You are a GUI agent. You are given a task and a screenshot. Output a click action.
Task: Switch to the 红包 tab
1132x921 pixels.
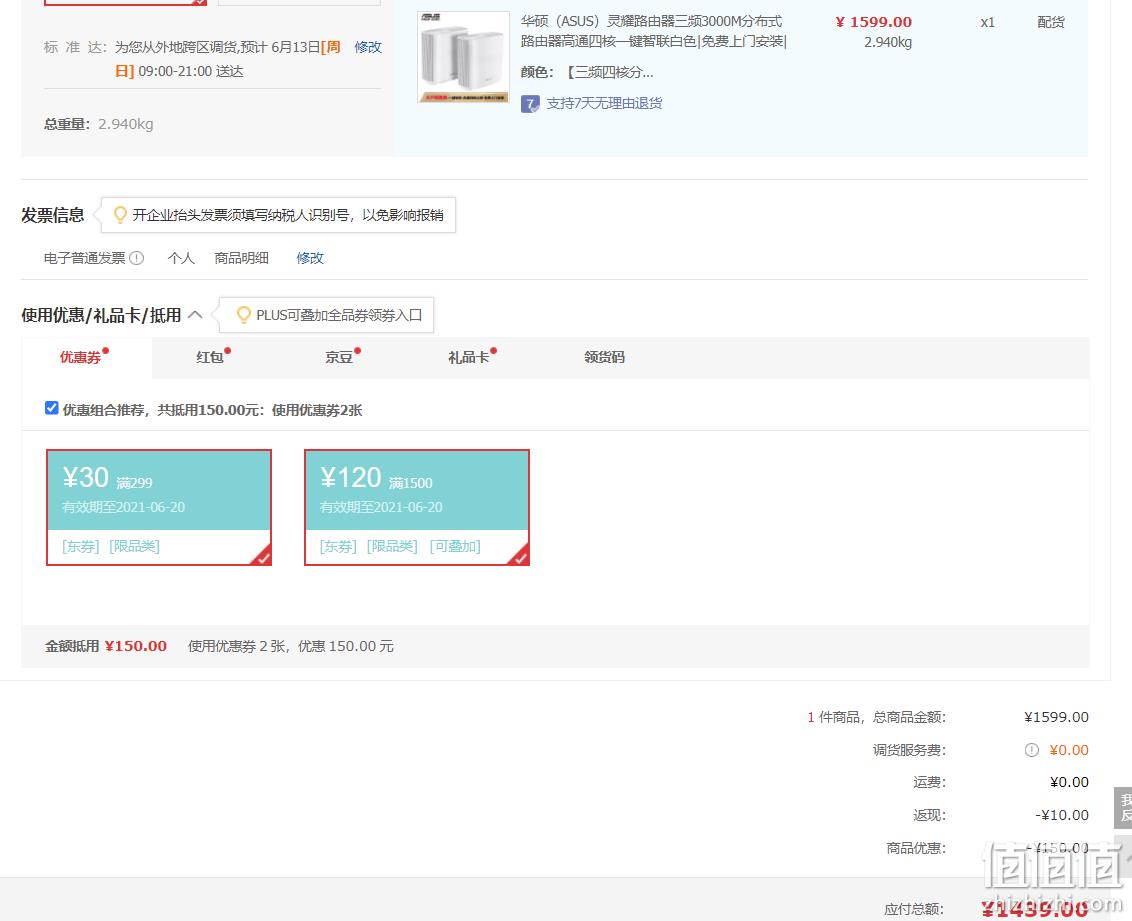pyautogui.click(x=209, y=357)
